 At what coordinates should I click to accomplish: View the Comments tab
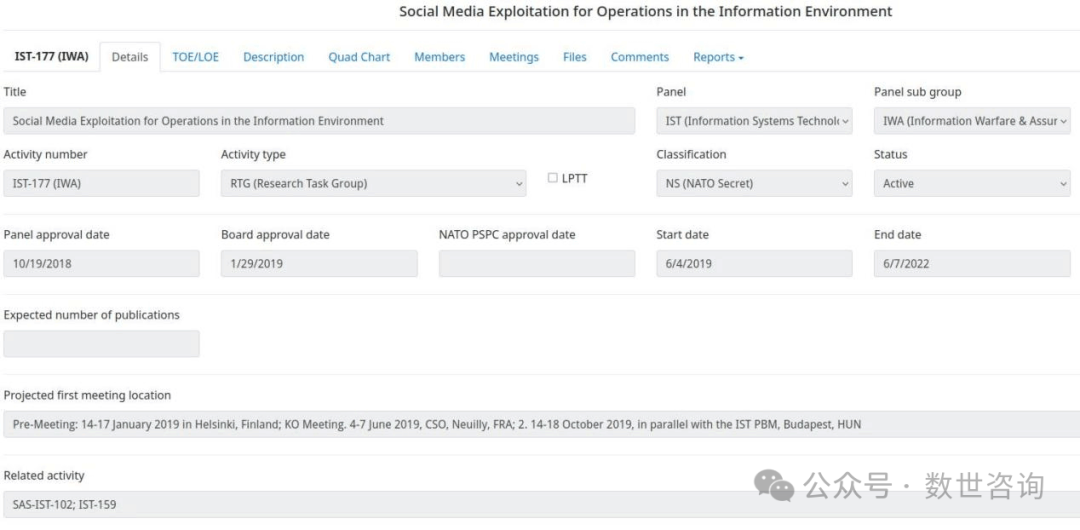click(639, 57)
